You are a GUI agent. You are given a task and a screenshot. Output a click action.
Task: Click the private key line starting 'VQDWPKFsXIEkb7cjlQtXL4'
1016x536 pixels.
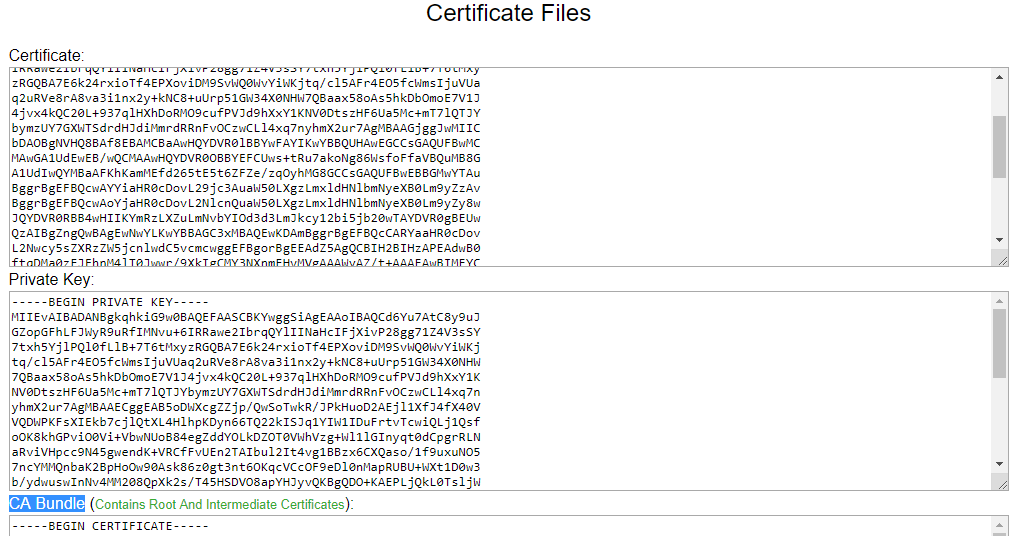246,422
